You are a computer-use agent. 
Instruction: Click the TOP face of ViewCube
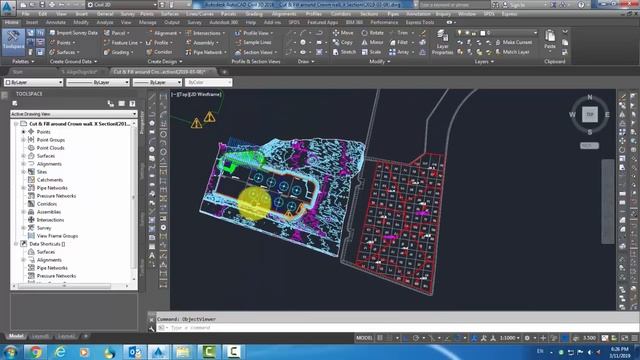tap(590, 114)
